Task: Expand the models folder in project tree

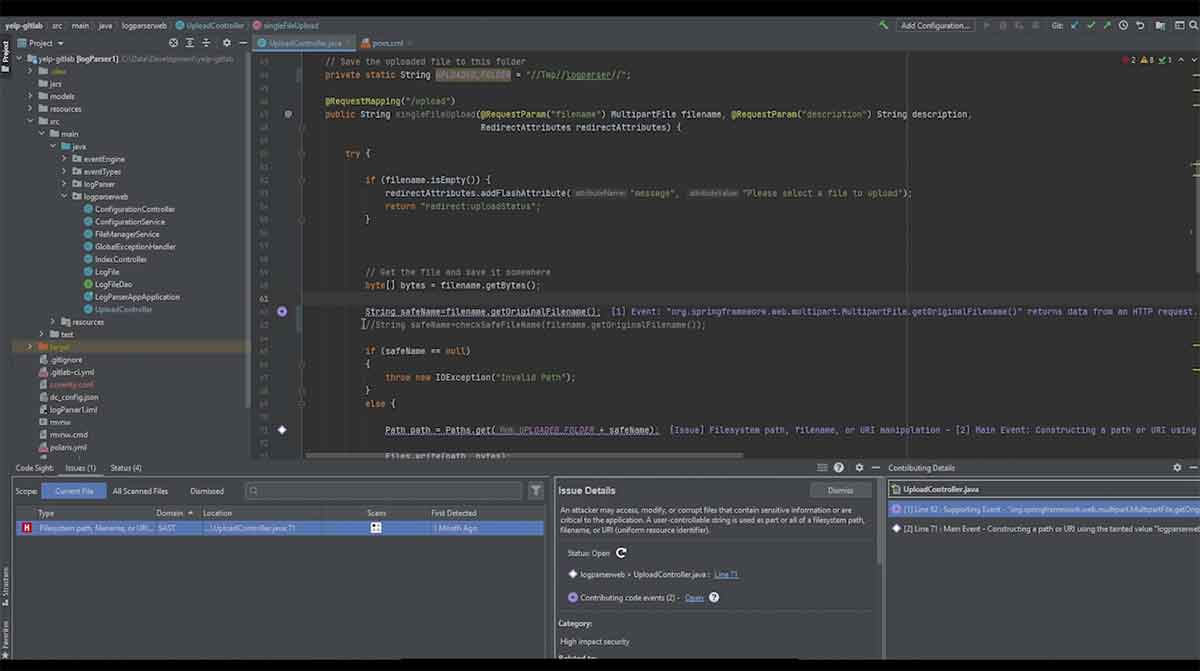Action: pyautogui.click(x=31, y=96)
